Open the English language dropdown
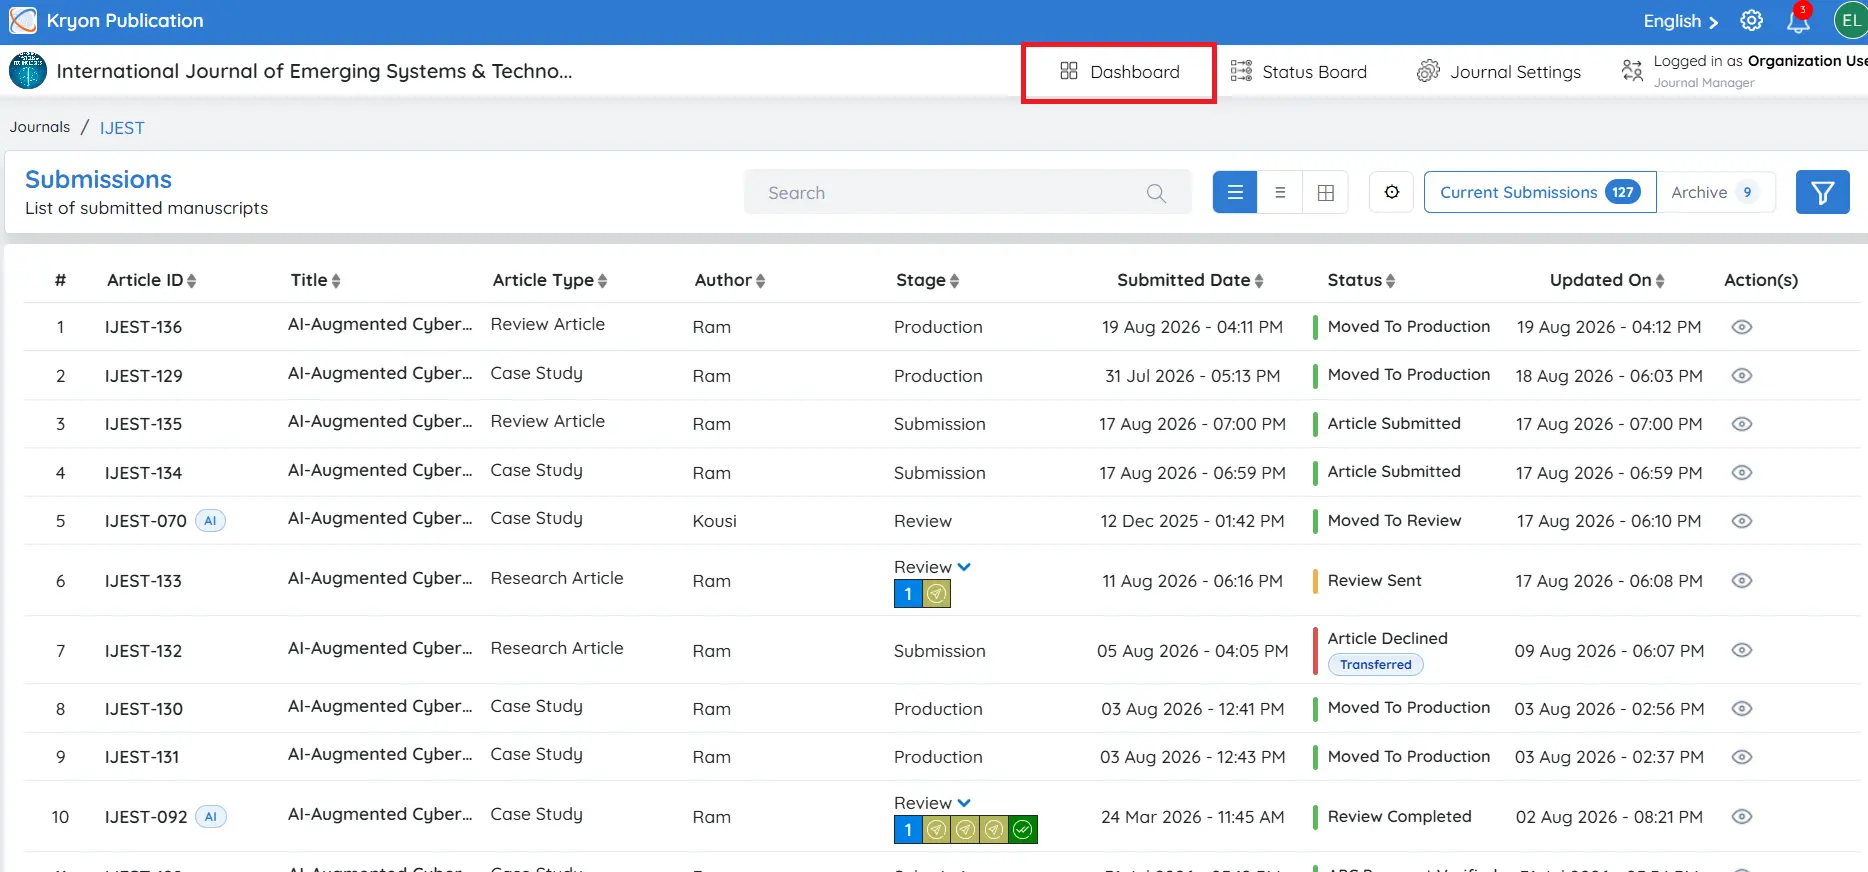 point(1681,21)
